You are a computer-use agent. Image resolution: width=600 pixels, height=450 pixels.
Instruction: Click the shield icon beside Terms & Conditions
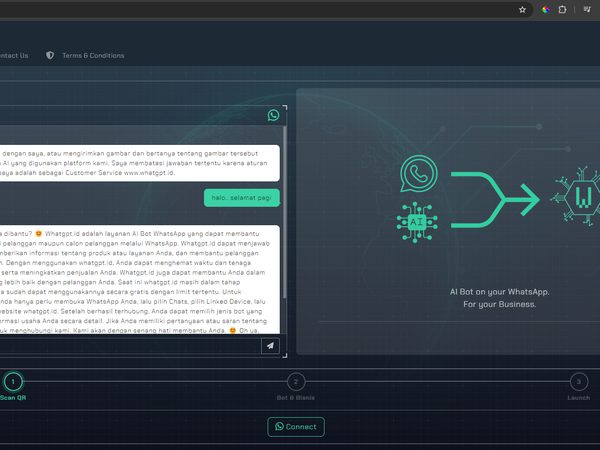pyautogui.click(x=50, y=55)
